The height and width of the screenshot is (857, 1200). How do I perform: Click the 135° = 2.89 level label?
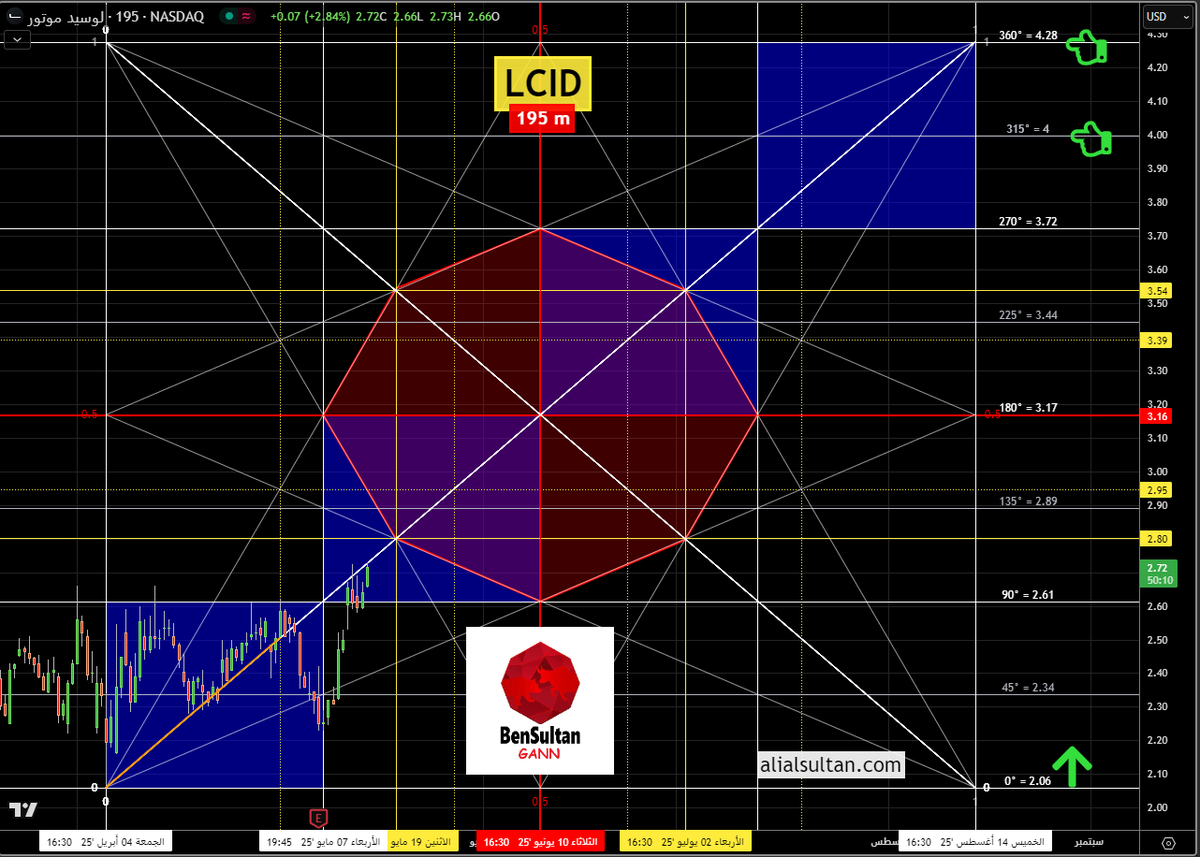[1027, 501]
